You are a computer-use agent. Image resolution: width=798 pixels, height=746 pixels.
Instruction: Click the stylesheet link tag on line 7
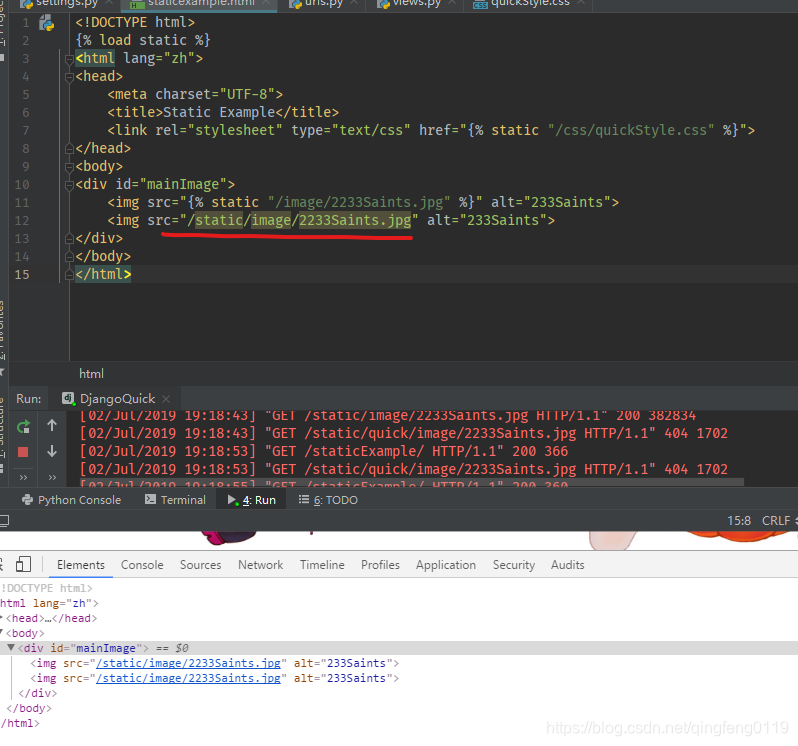[x=431, y=131]
